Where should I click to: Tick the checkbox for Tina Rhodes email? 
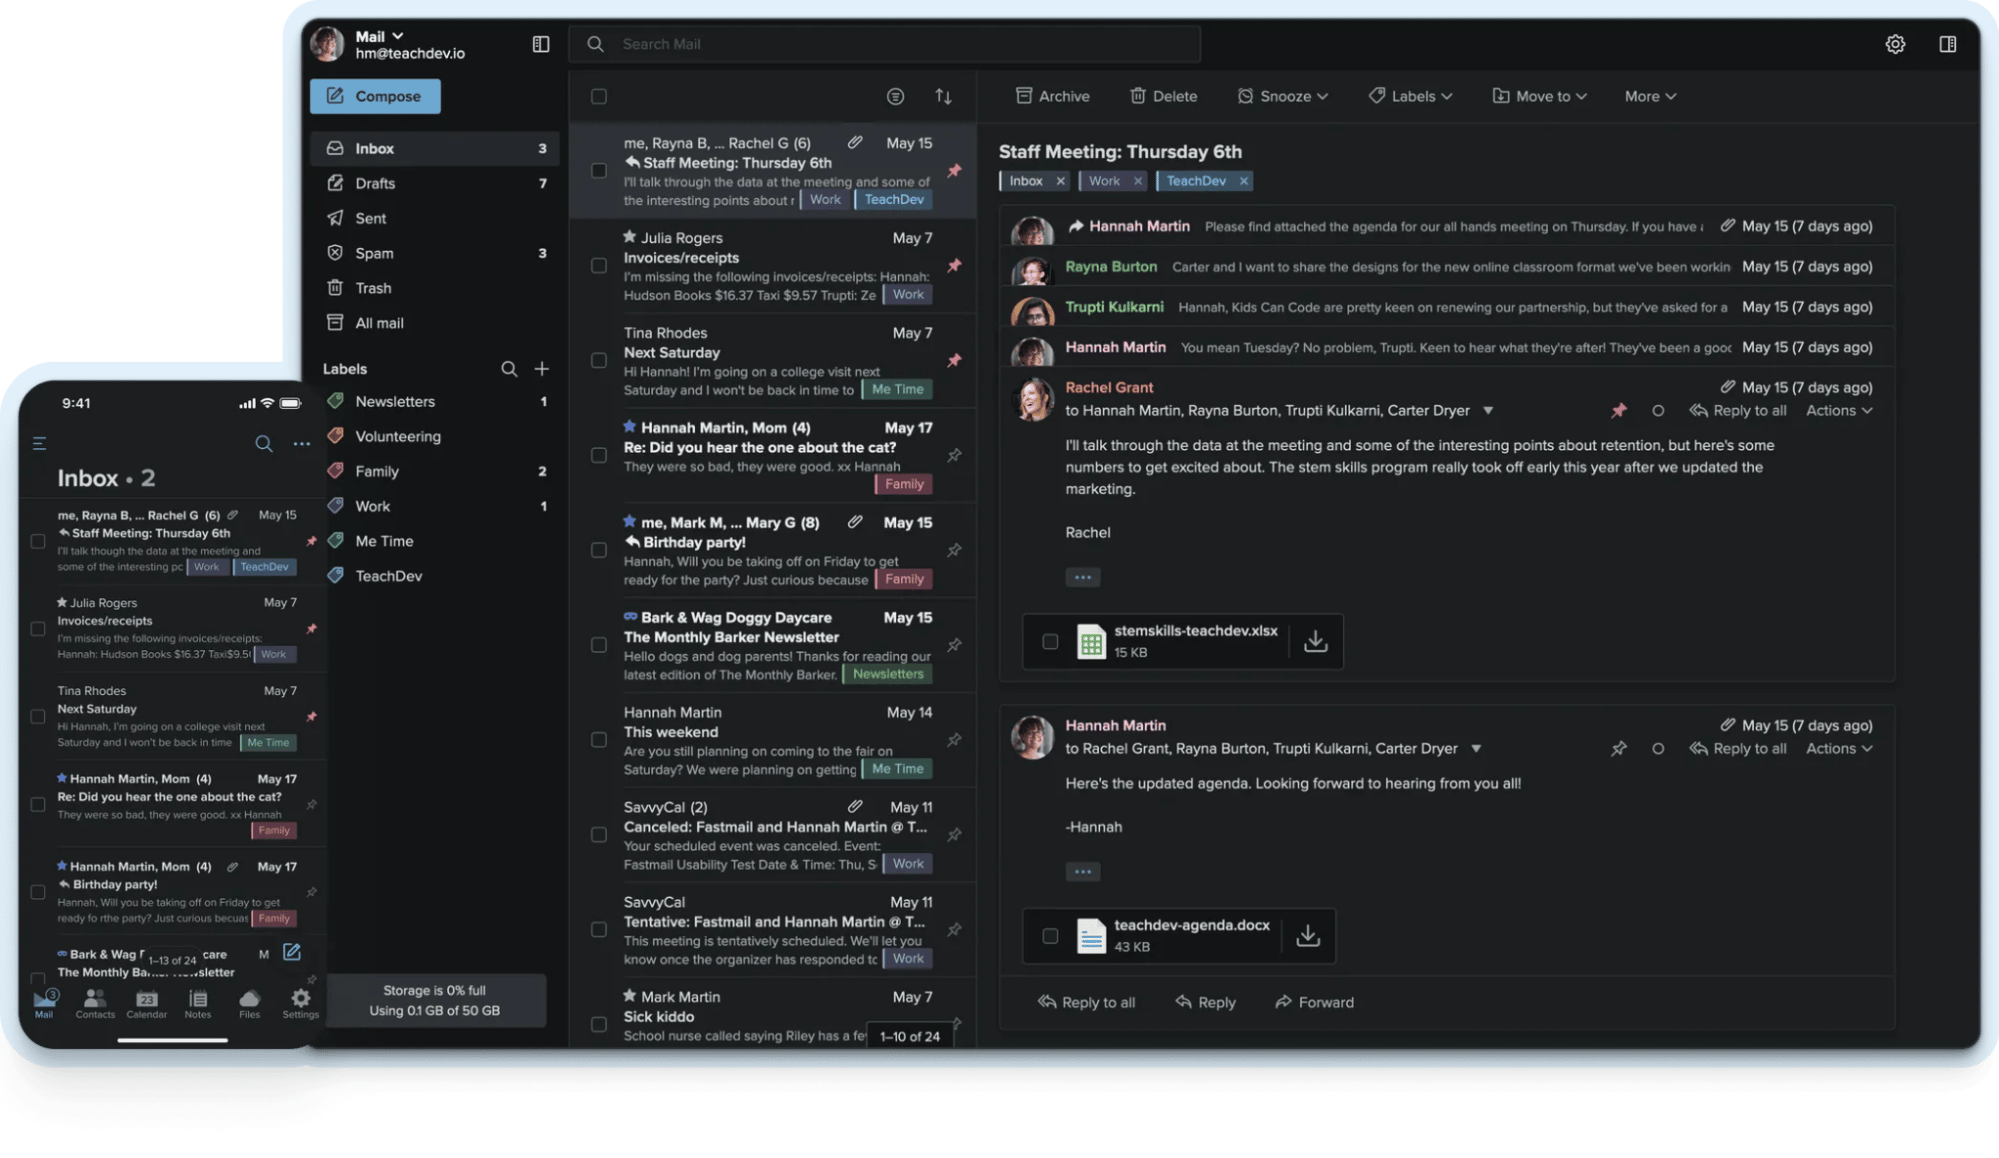599,360
